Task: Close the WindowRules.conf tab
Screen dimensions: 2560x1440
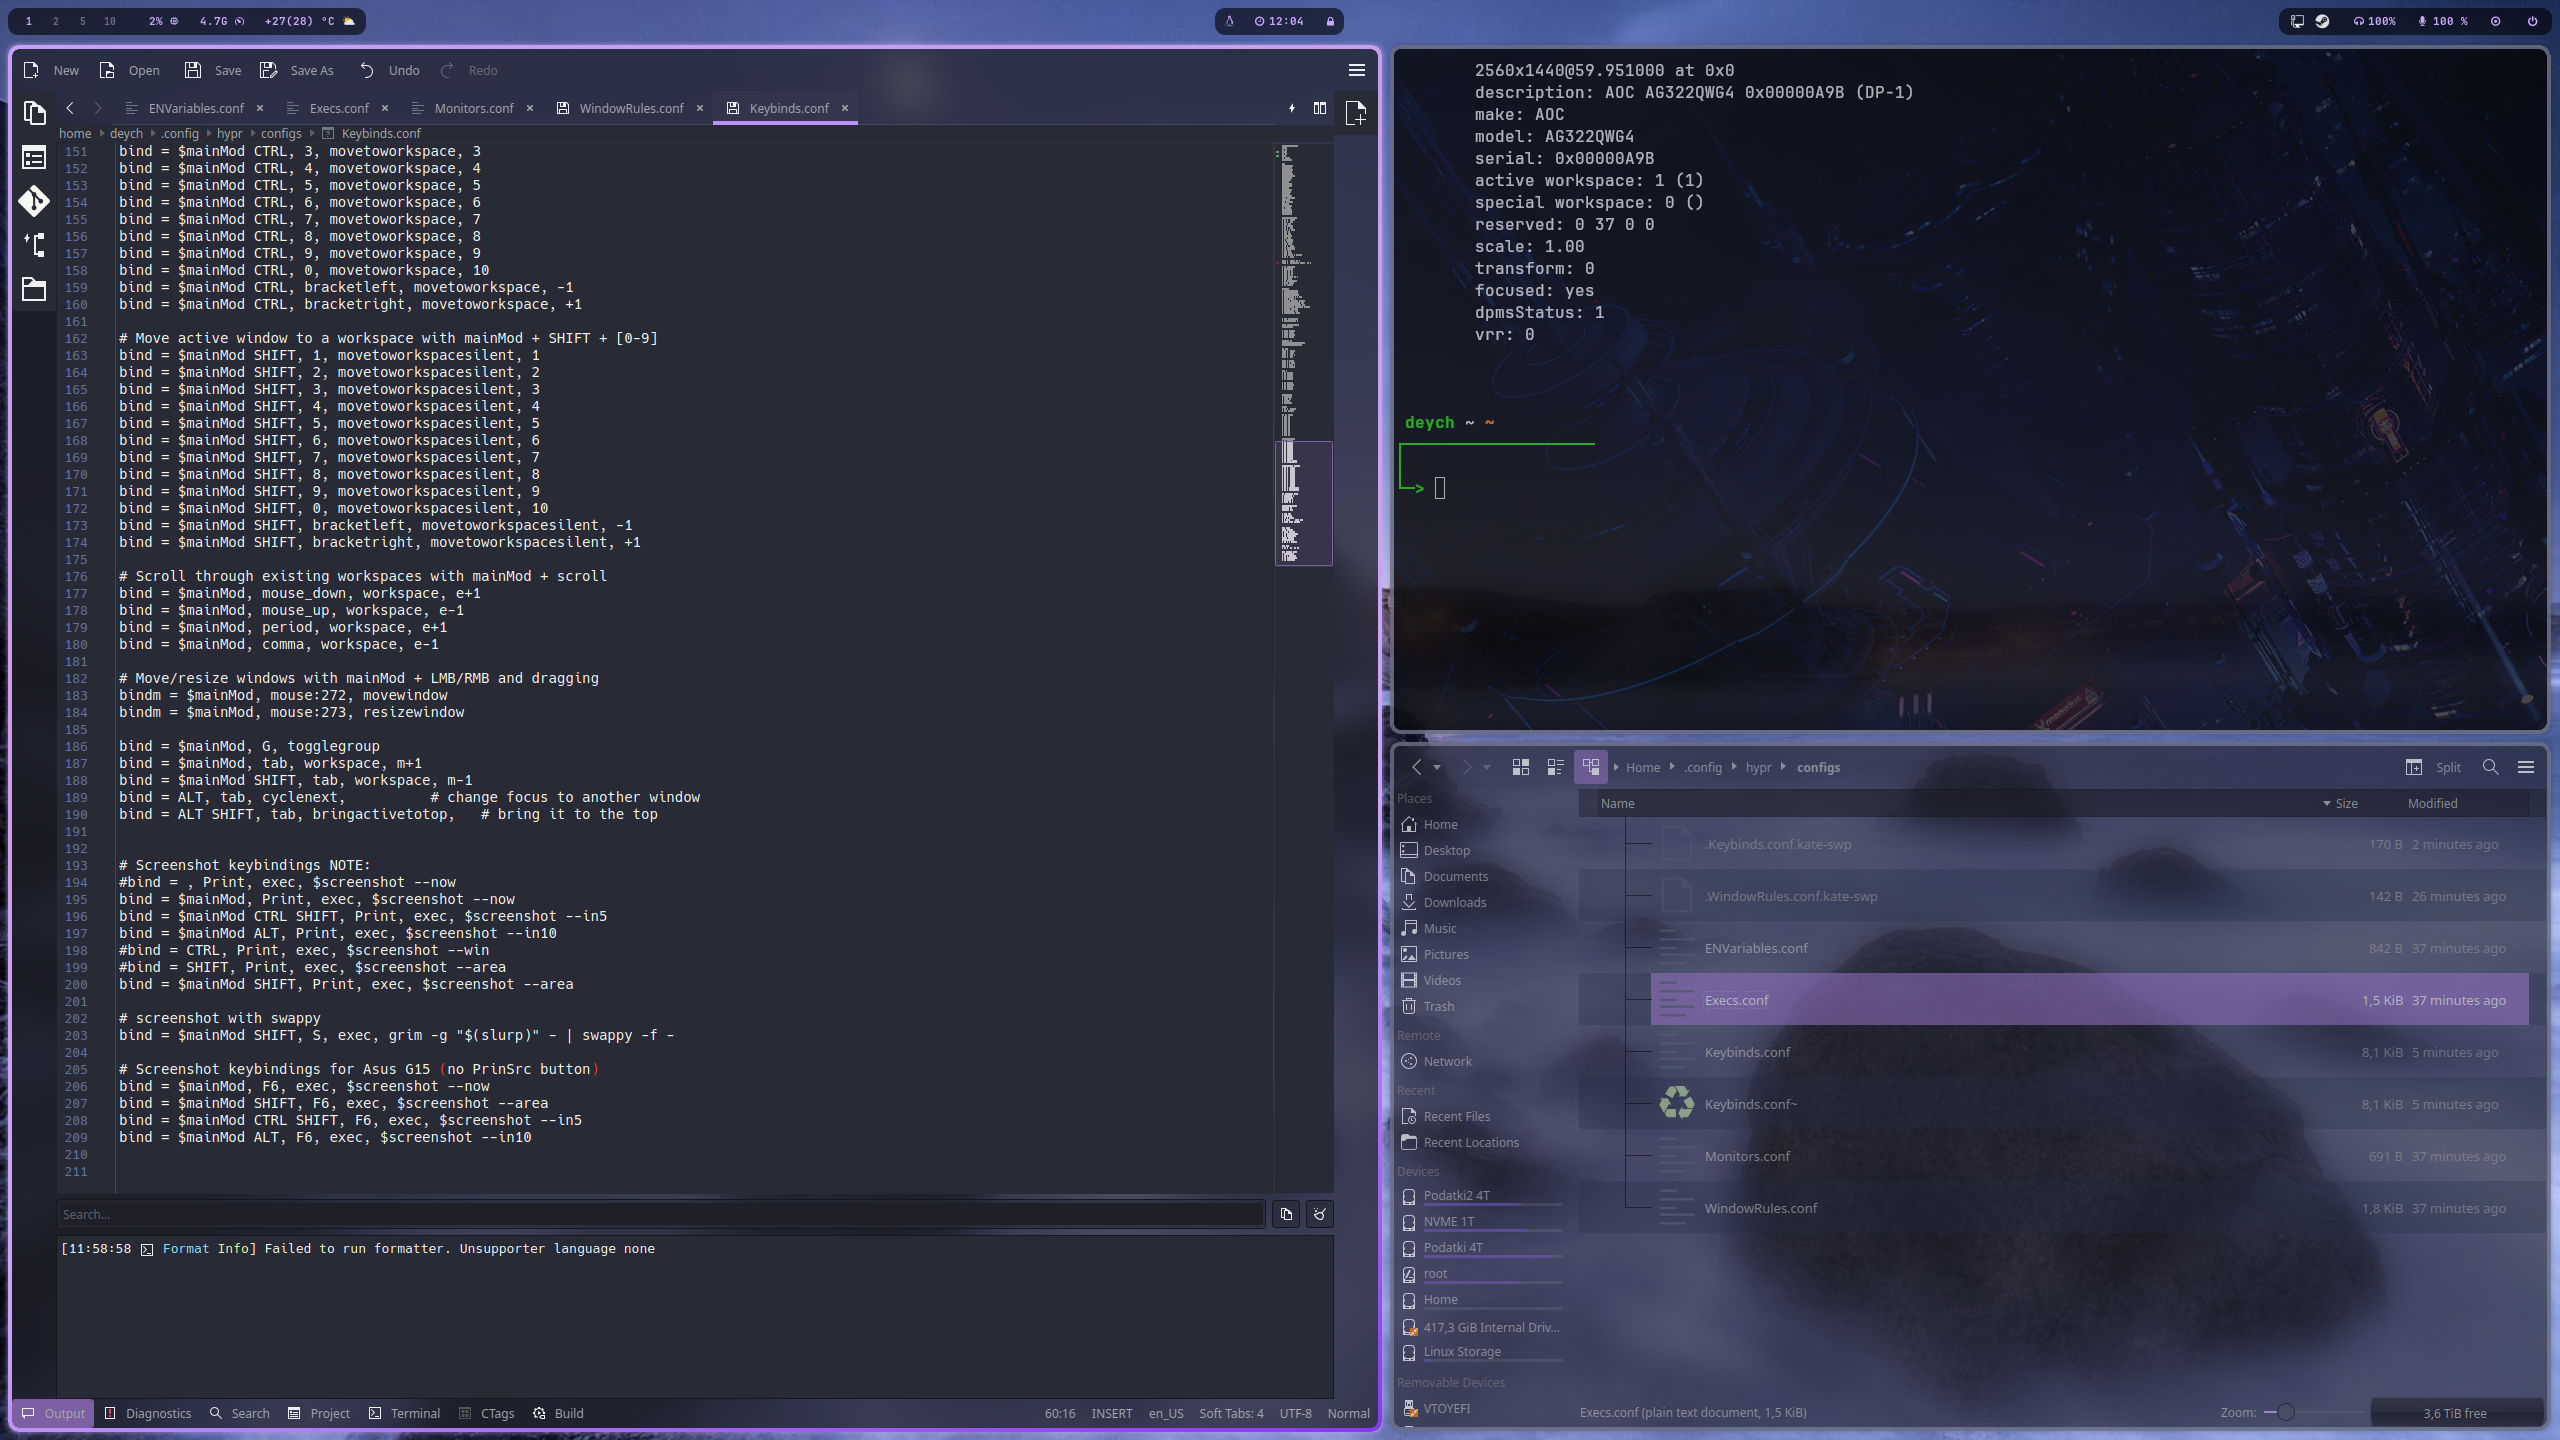Action: [x=700, y=108]
